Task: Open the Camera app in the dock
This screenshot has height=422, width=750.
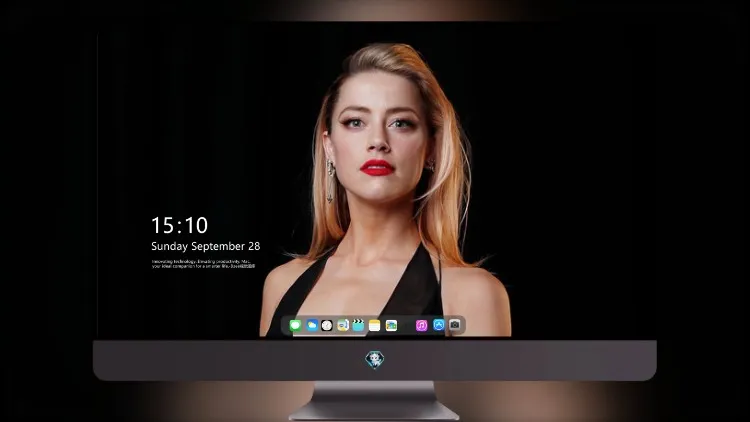Action: [455, 325]
